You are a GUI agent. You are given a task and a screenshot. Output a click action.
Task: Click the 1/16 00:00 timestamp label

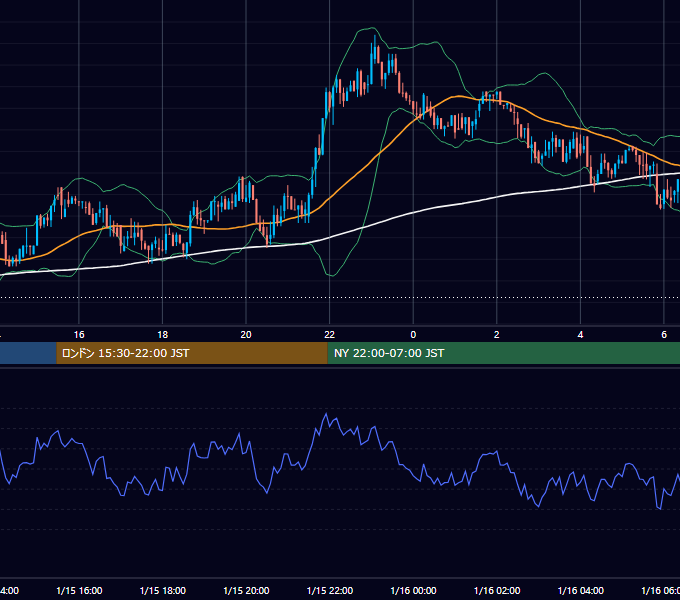pyautogui.click(x=413, y=590)
